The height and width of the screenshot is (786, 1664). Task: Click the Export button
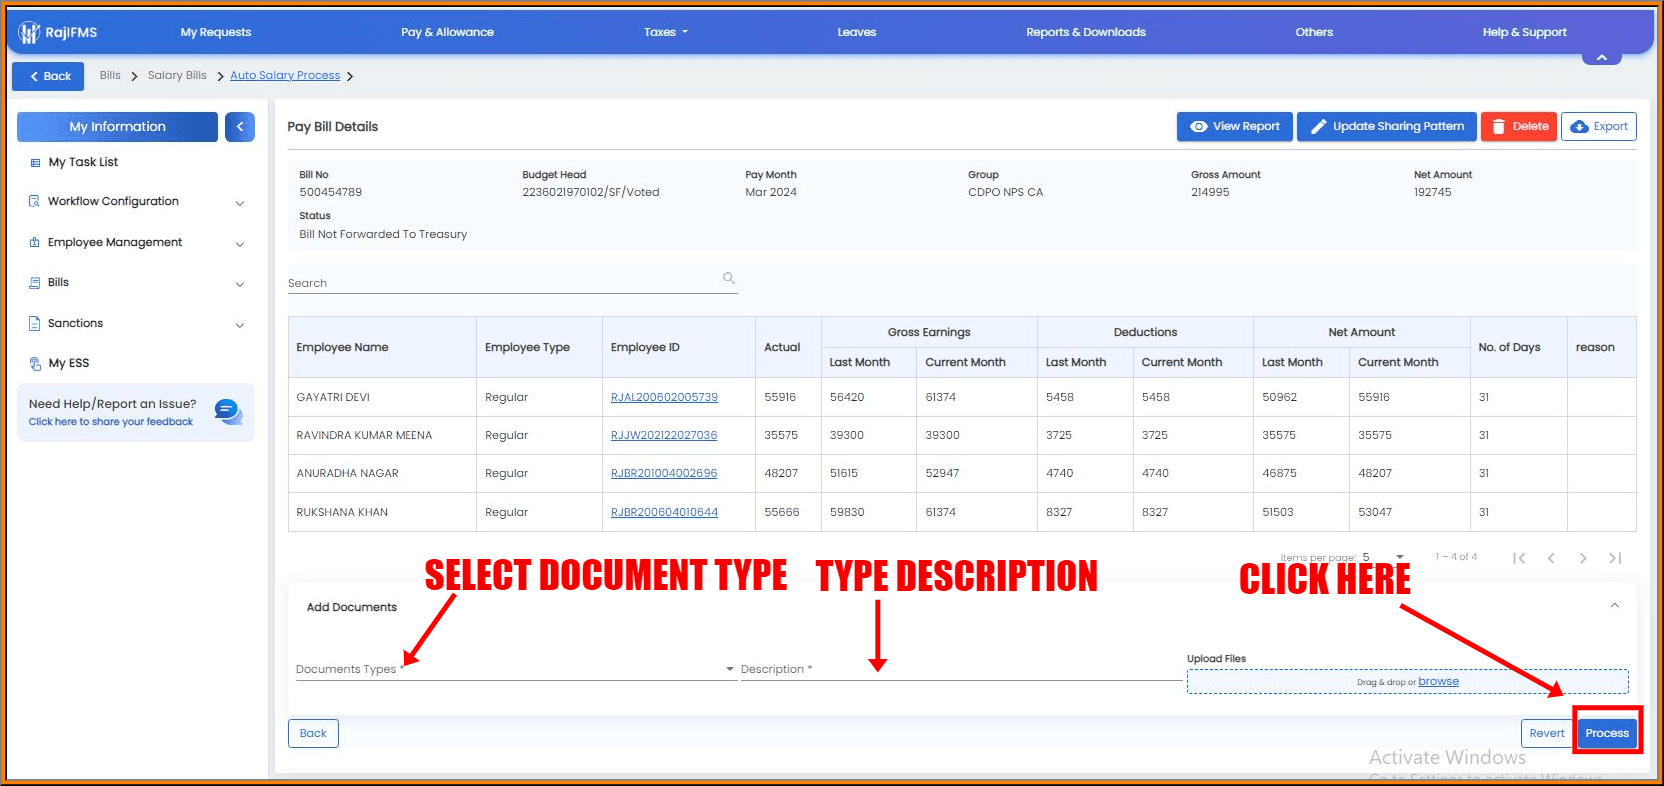(x=1598, y=127)
